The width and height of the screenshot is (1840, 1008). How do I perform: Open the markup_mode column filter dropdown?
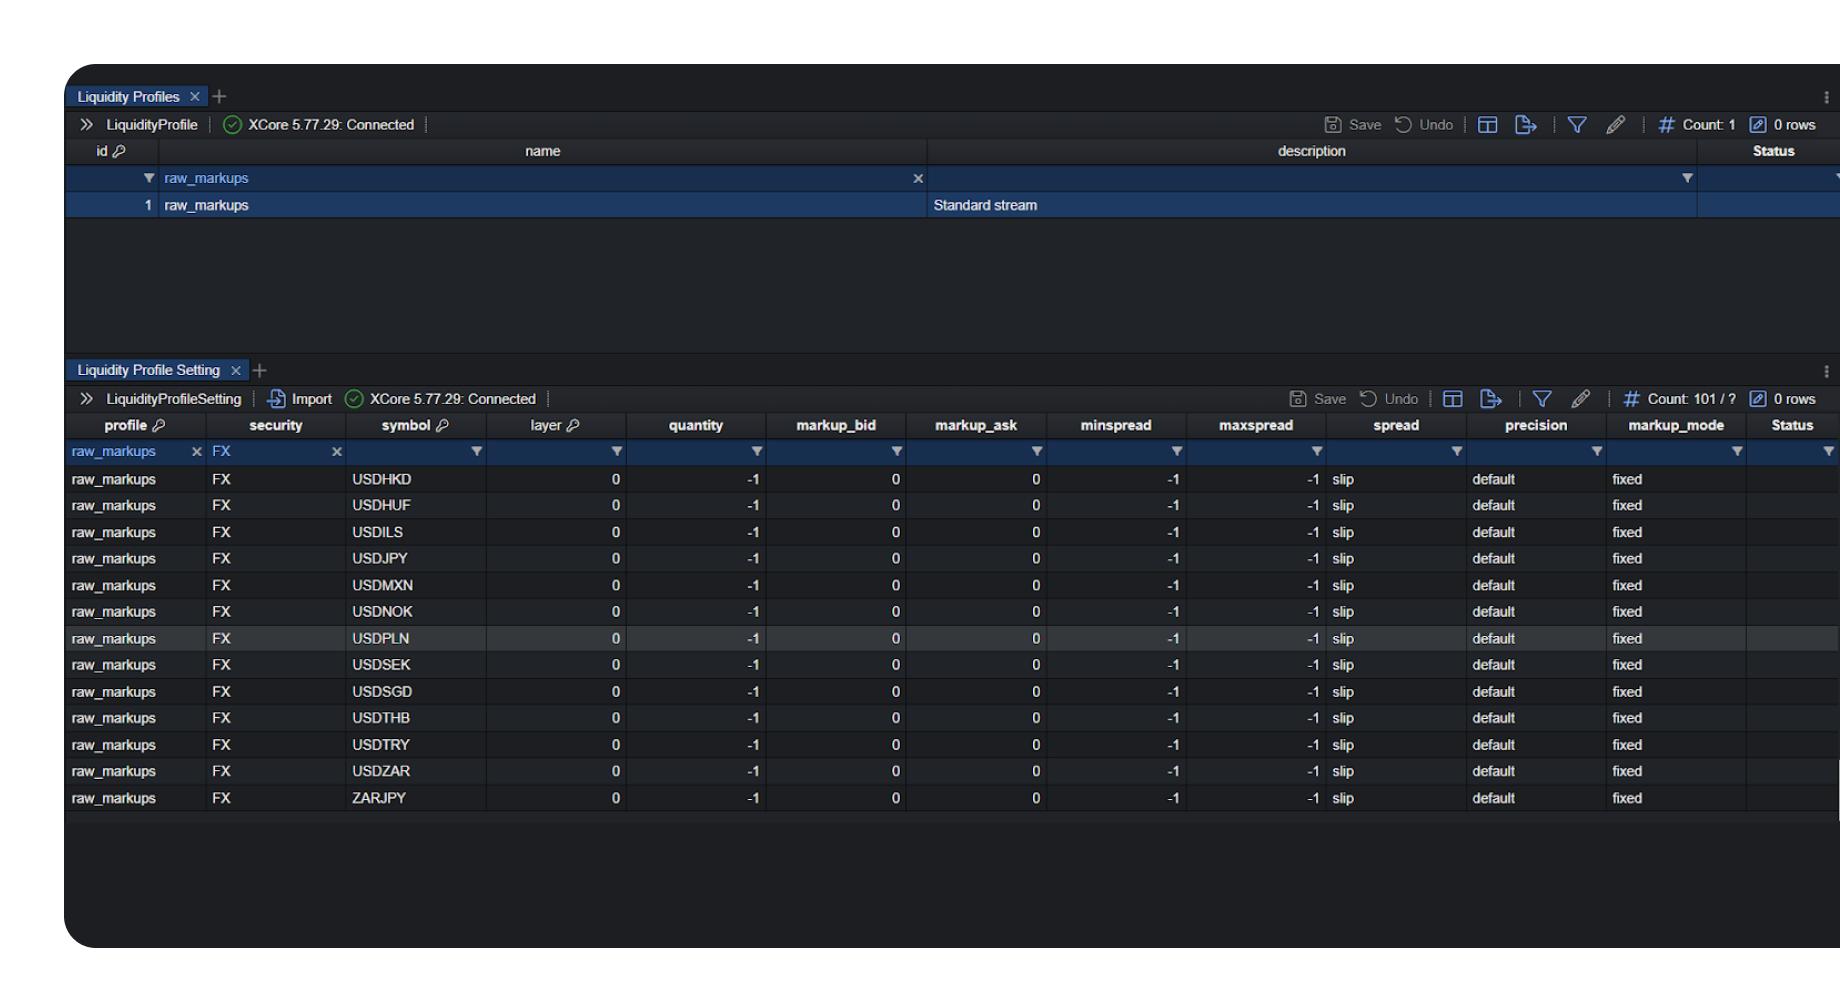(1737, 452)
